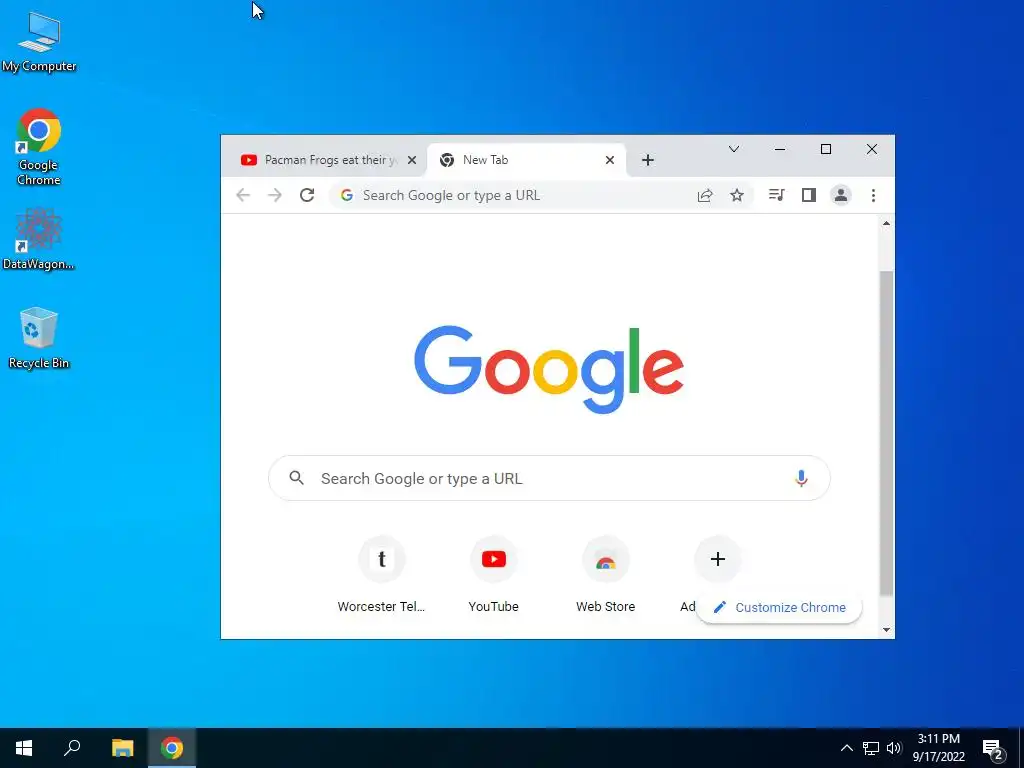Open the Chrome side panel
This screenshot has width=1024, height=768.
808,195
